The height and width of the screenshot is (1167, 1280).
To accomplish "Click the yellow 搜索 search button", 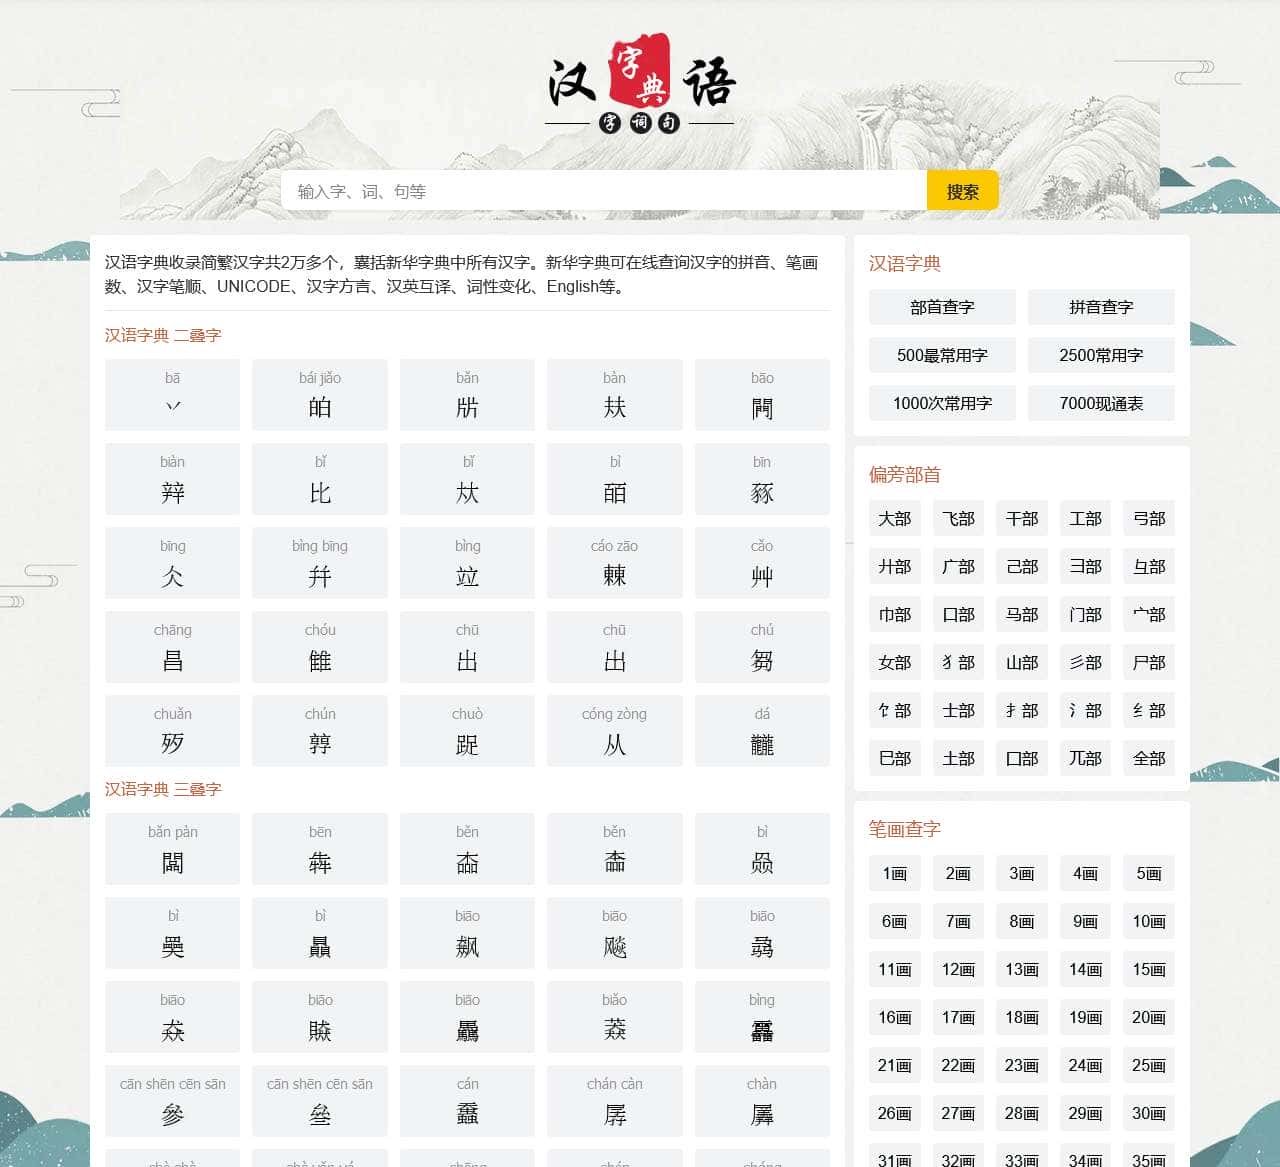I will (962, 190).
